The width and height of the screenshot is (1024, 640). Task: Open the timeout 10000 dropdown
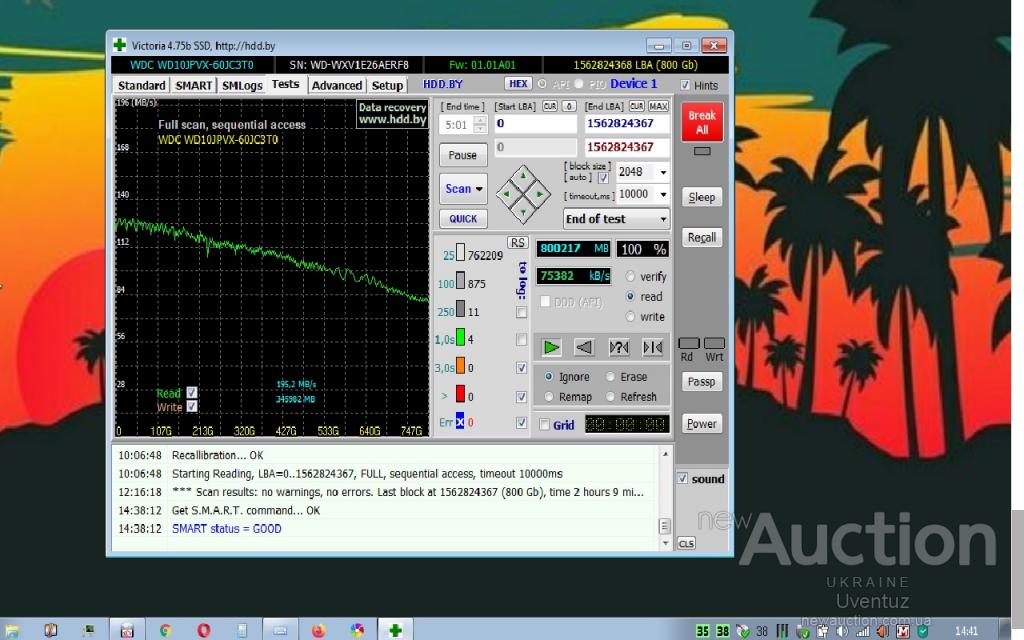click(663, 194)
